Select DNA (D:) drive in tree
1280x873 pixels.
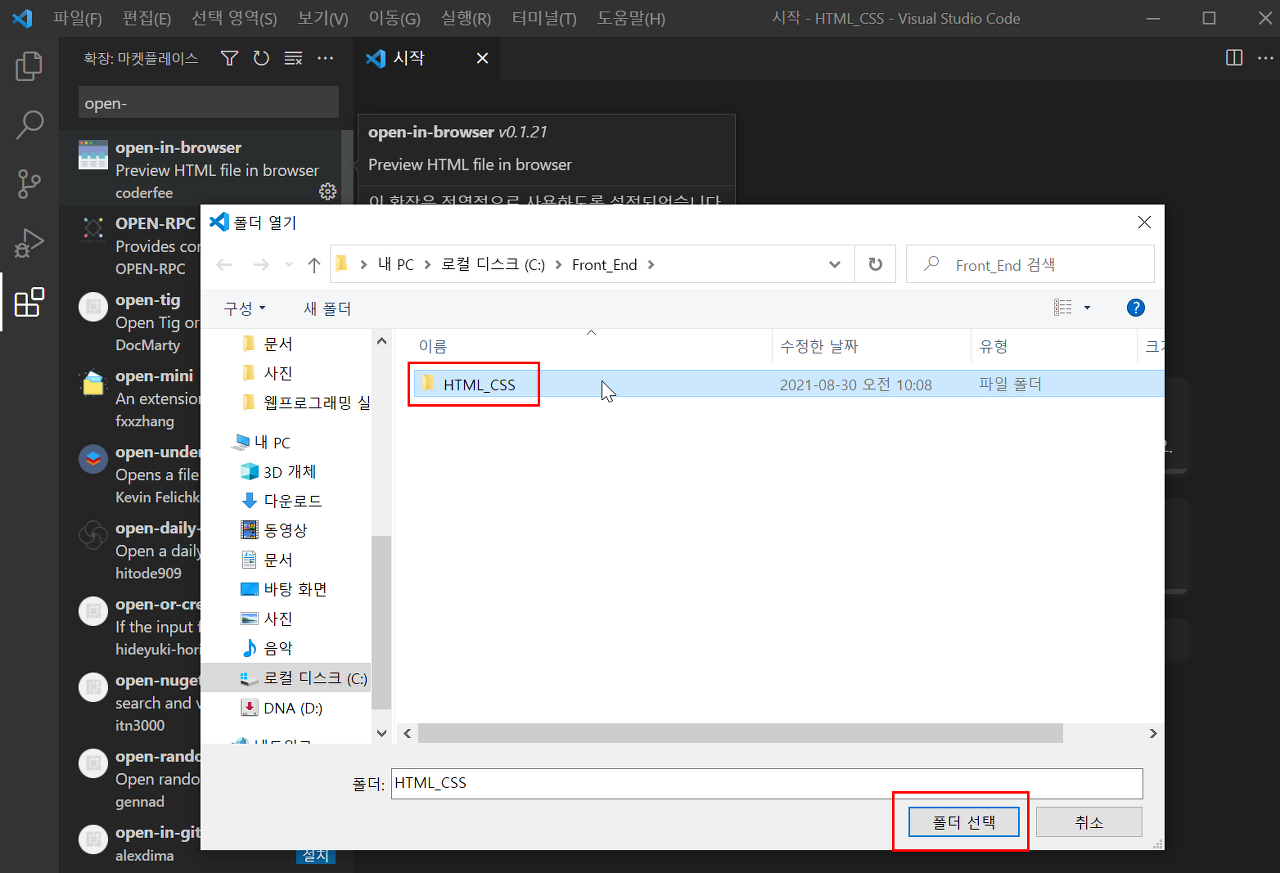(x=281, y=708)
